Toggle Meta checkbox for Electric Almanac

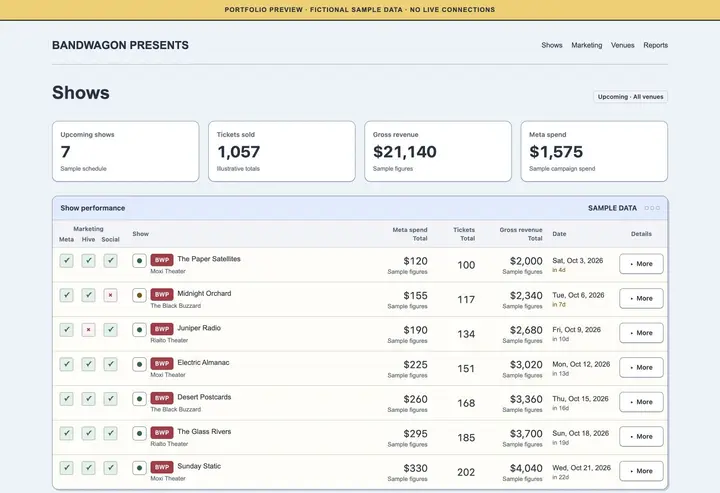[x=67, y=364]
